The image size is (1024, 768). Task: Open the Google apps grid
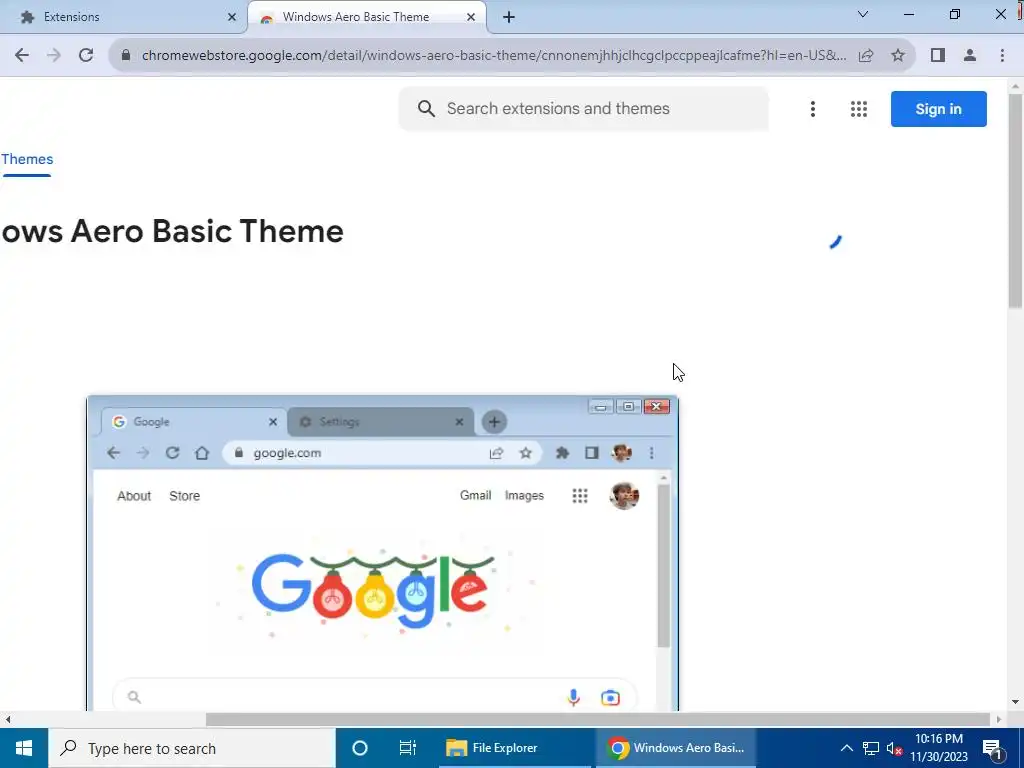[x=859, y=109]
